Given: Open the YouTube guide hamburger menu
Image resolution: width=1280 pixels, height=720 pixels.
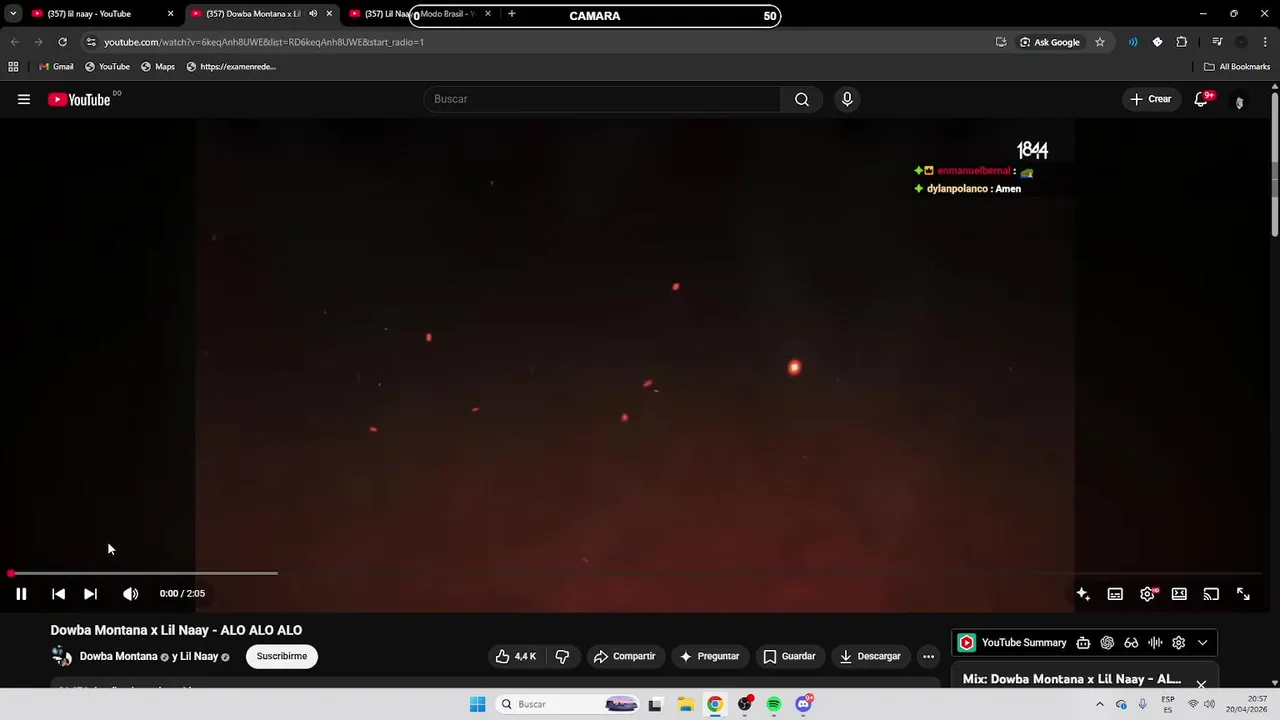Looking at the screenshot, I should [24, 99].
